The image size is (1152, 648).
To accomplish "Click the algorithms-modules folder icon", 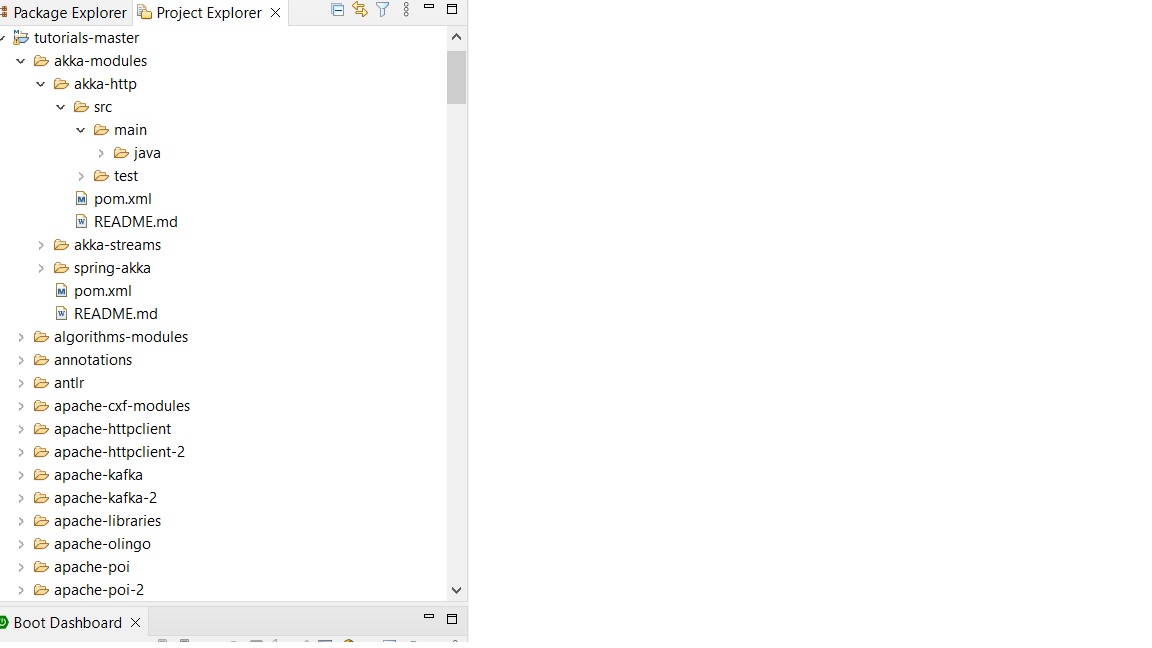I will click(x=41, y=337).
